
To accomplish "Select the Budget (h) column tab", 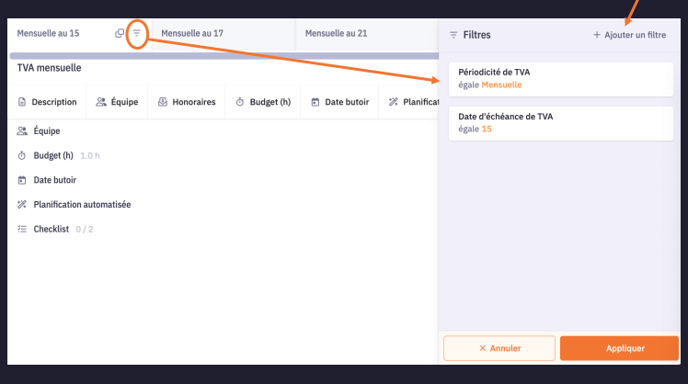I will pos(263,102).
